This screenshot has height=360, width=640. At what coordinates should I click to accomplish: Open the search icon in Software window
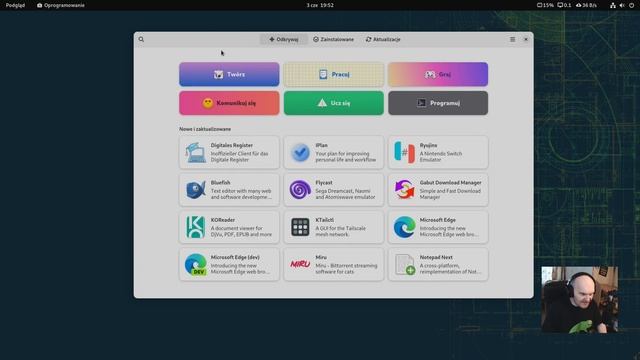click(x=141, y=40)
